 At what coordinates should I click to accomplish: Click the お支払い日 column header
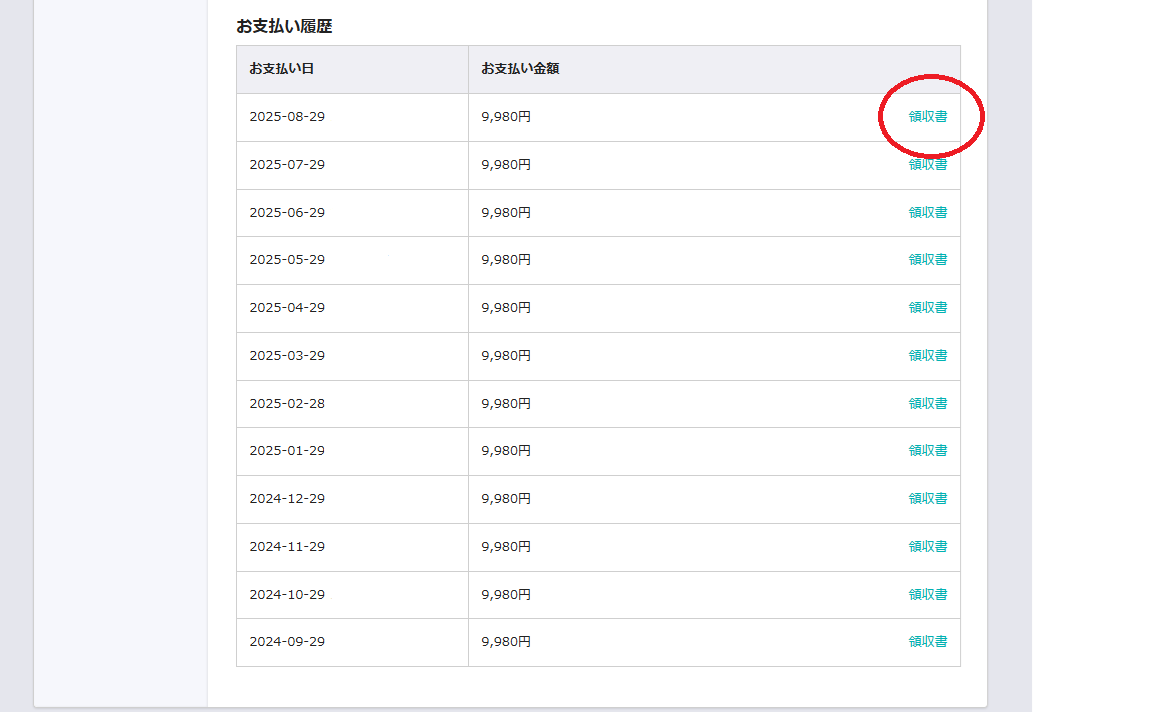281,69
